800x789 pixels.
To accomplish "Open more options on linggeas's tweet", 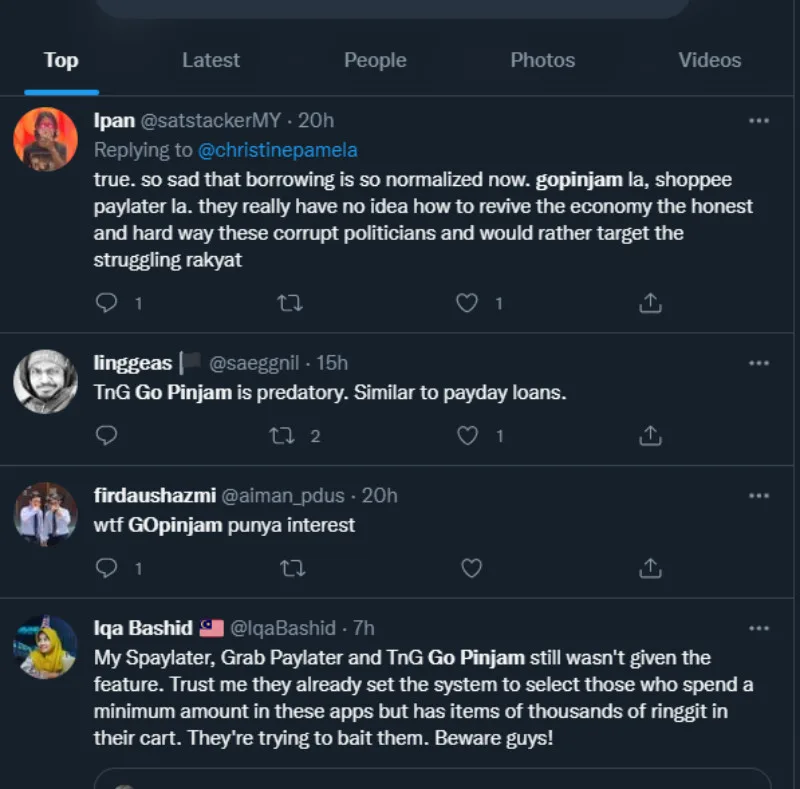I will [759, 362].
